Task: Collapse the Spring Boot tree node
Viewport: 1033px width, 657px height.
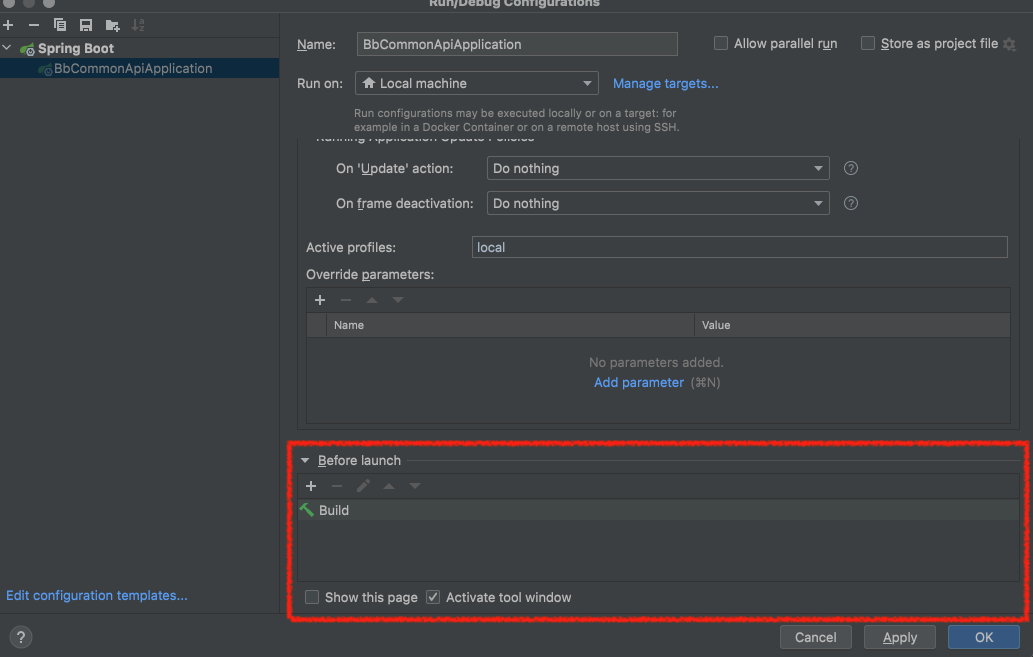Action: (x=7, y=48)
